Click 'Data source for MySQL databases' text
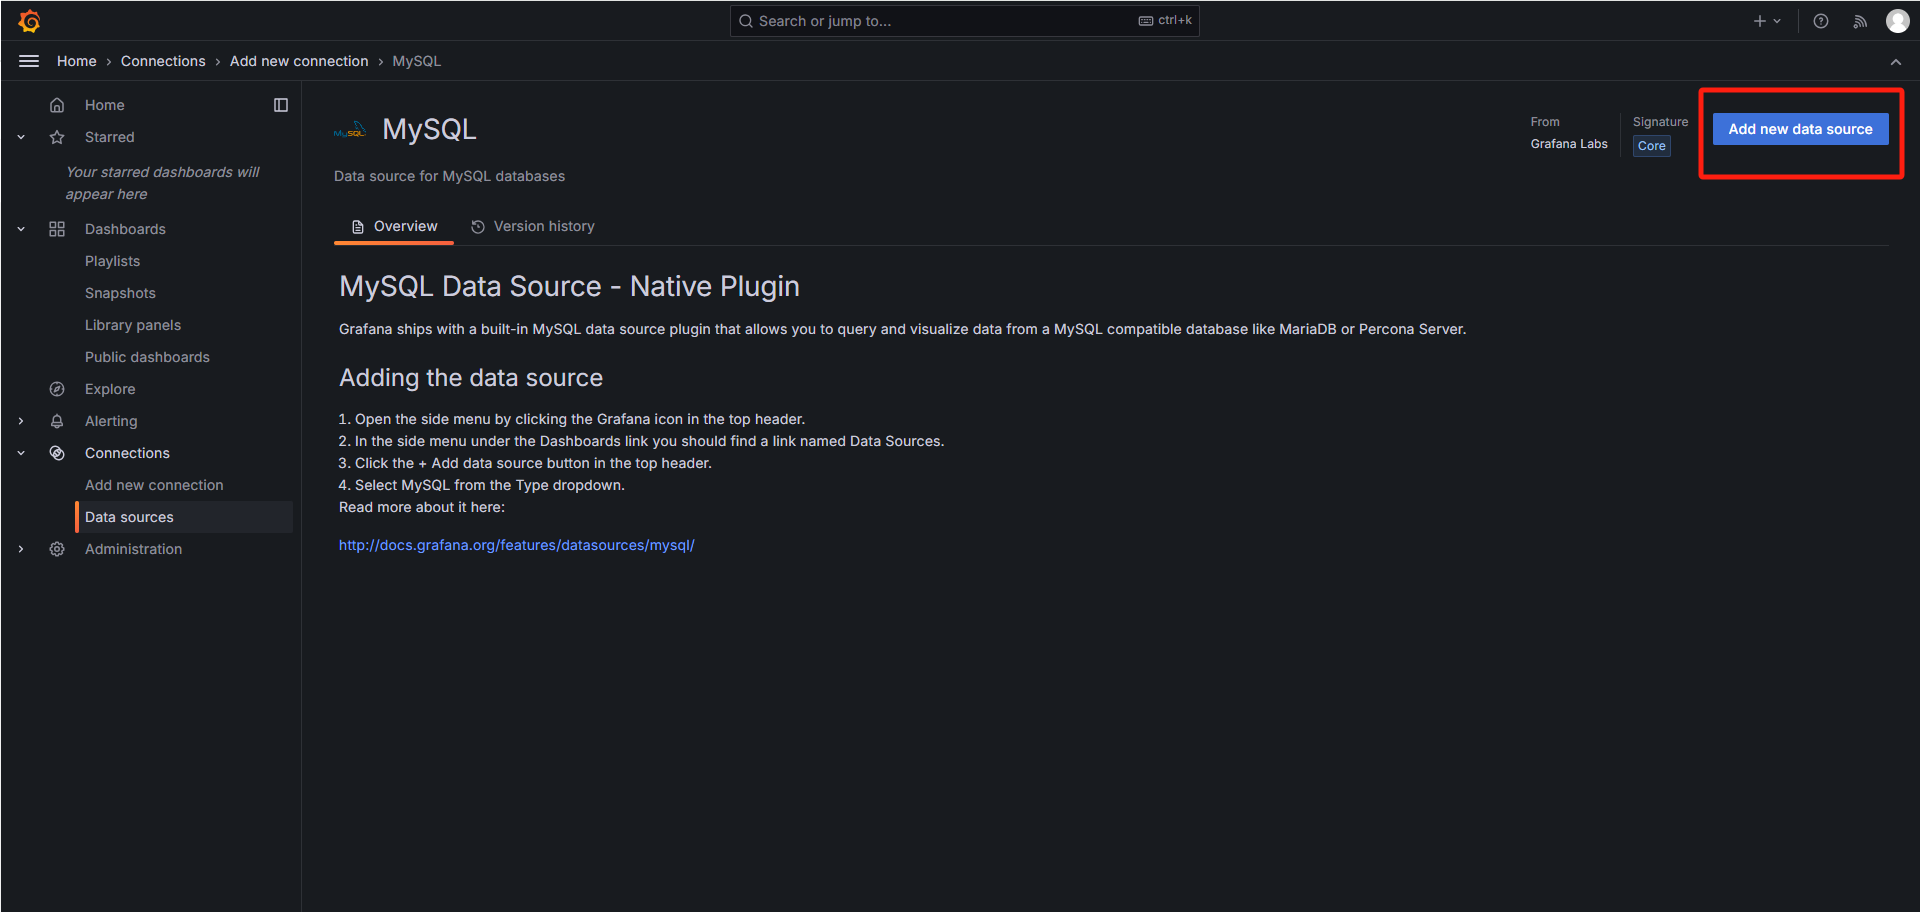 pos(449,176)
